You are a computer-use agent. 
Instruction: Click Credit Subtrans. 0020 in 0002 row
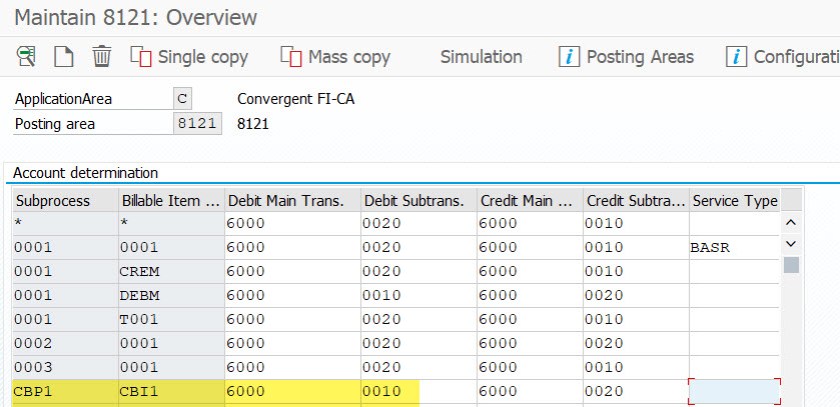(x=636, y=343)
